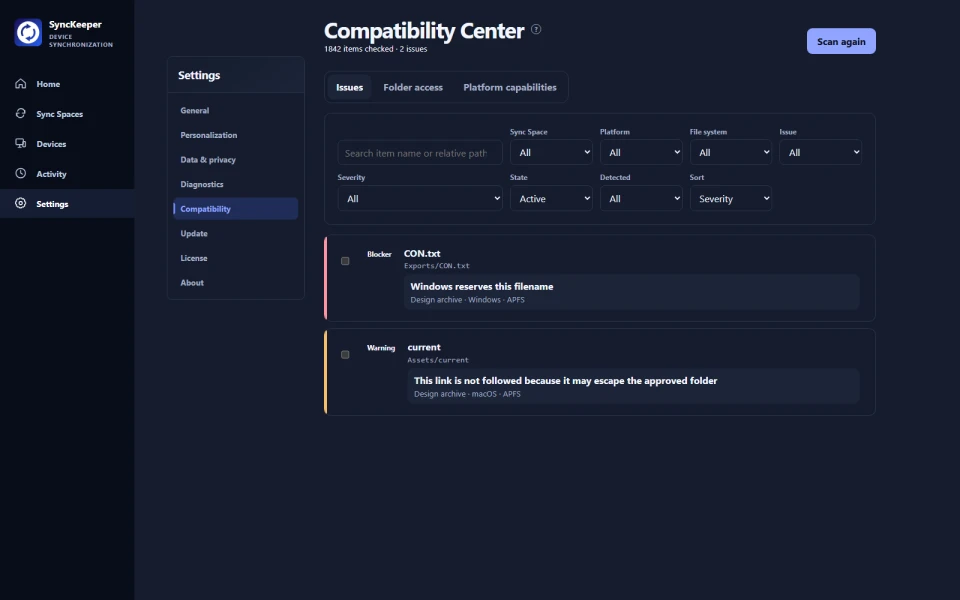Image resolution: width=960 pixels, height=600 pixels.
Task: Click '1842 items checked · 2 issues' summary
Action: click(375, 49)
